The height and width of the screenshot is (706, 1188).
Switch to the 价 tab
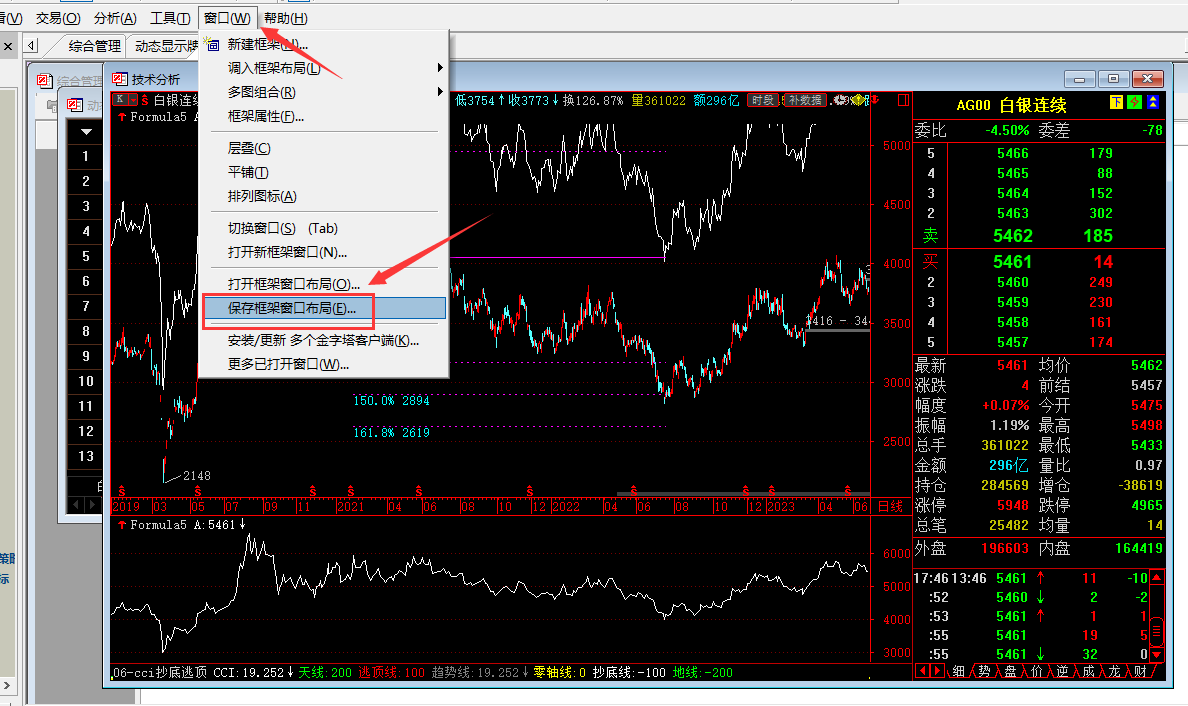[x=1036, y=671]
